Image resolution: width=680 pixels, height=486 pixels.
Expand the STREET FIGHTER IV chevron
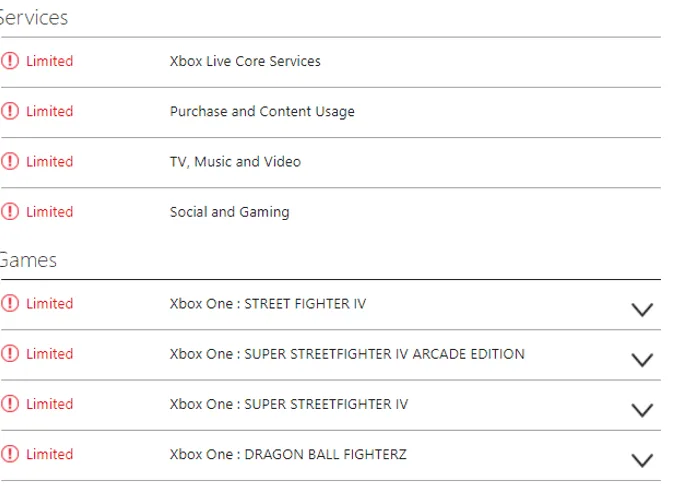pos(642,310)
